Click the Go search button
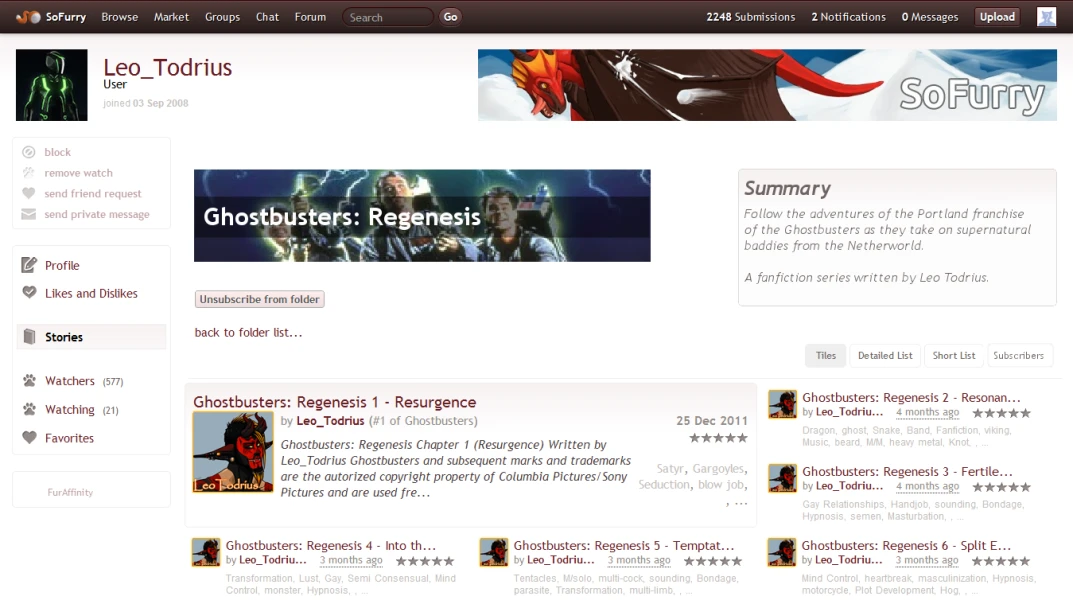The height and width of the screenshot is (600, 1073). click(x=450, y=17)
